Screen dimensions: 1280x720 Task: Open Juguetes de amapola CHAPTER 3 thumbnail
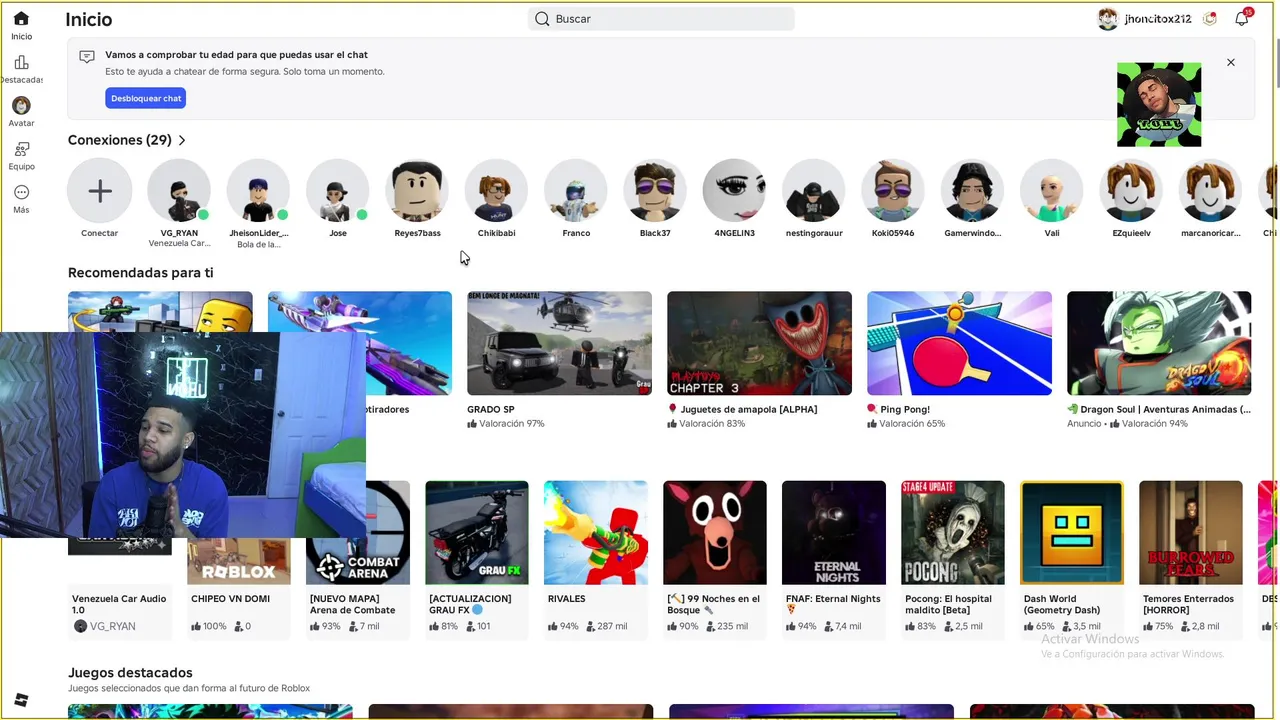coord(759,343)
